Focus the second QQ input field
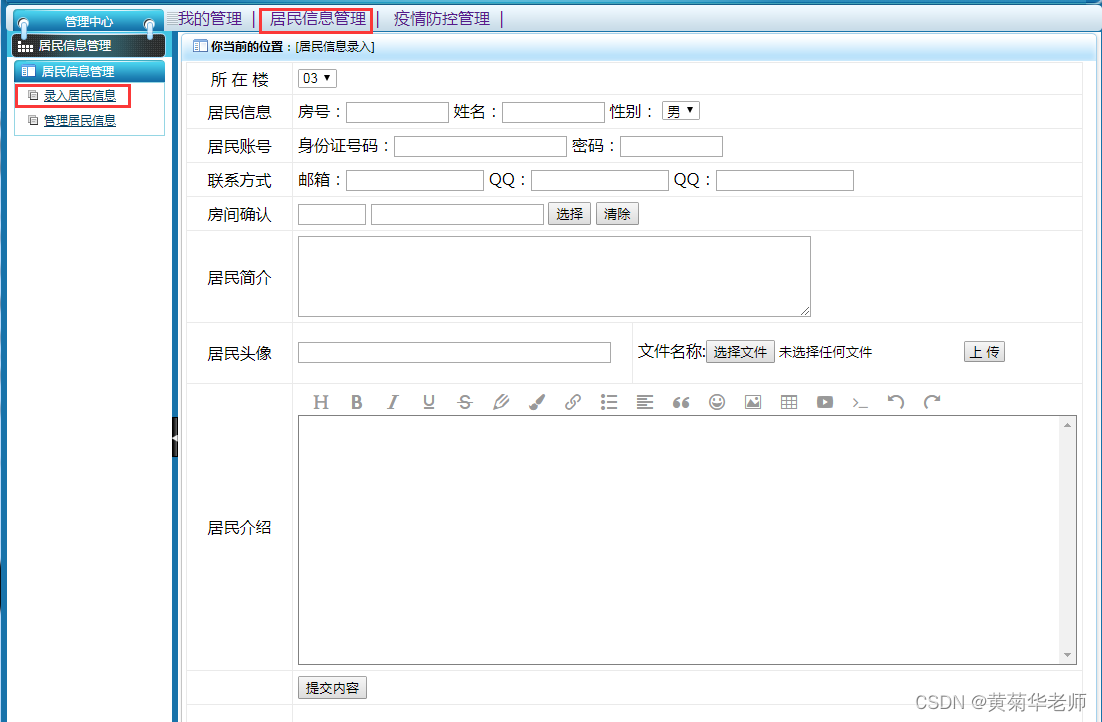Screen dimensions: 1102x722 (x=784, y=181)
